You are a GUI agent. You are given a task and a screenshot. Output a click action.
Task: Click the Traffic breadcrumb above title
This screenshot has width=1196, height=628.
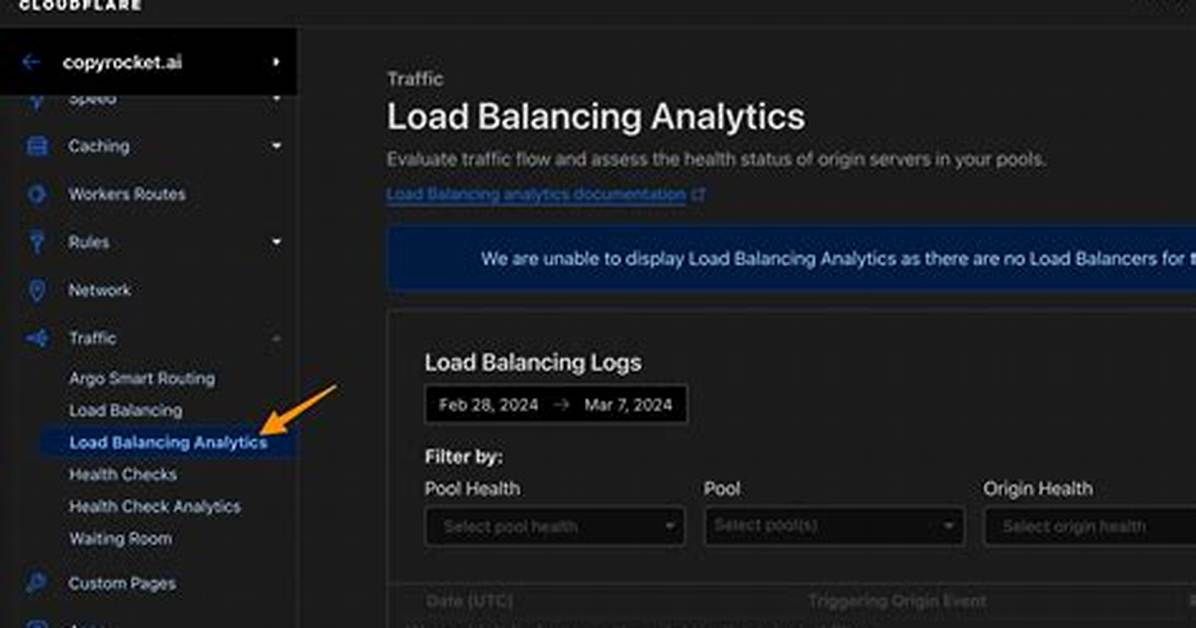(415, 79)
